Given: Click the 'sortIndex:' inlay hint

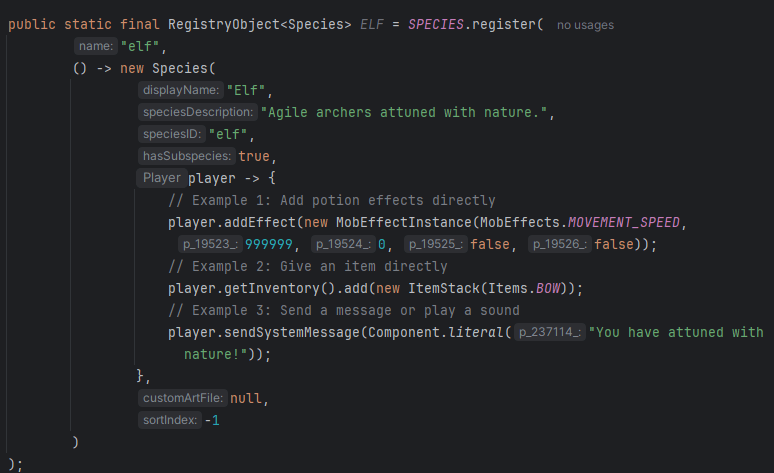Looking at the screenshot, I should (x=170, y=420).
